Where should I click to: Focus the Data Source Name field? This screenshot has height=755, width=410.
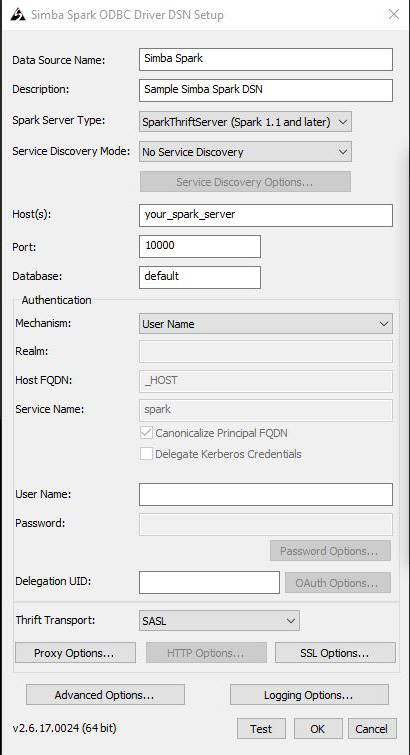(266, 59)
